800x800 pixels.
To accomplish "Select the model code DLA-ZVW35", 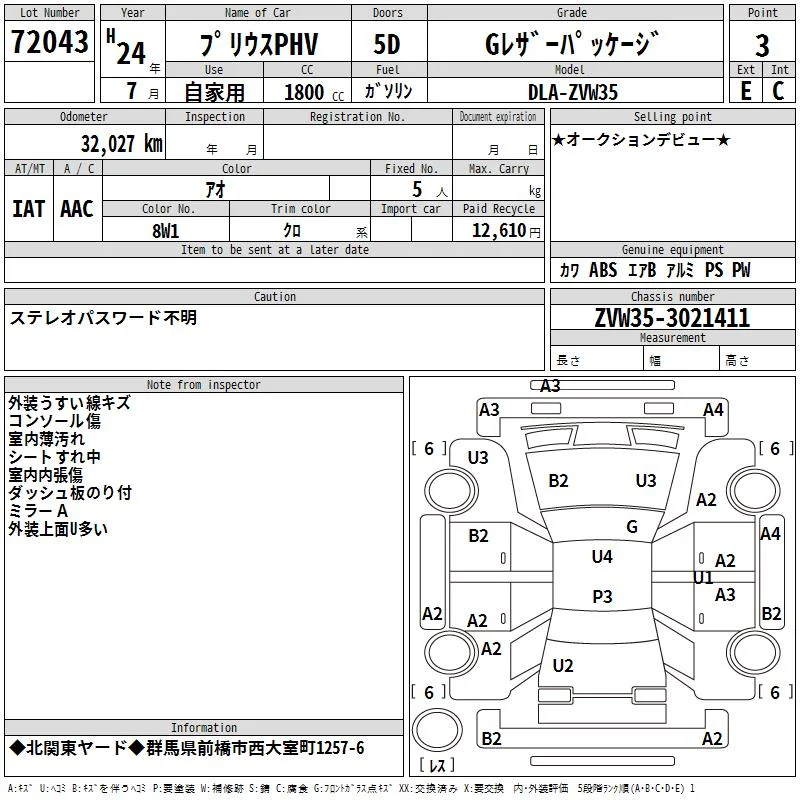I will click(x=573, y=92).
